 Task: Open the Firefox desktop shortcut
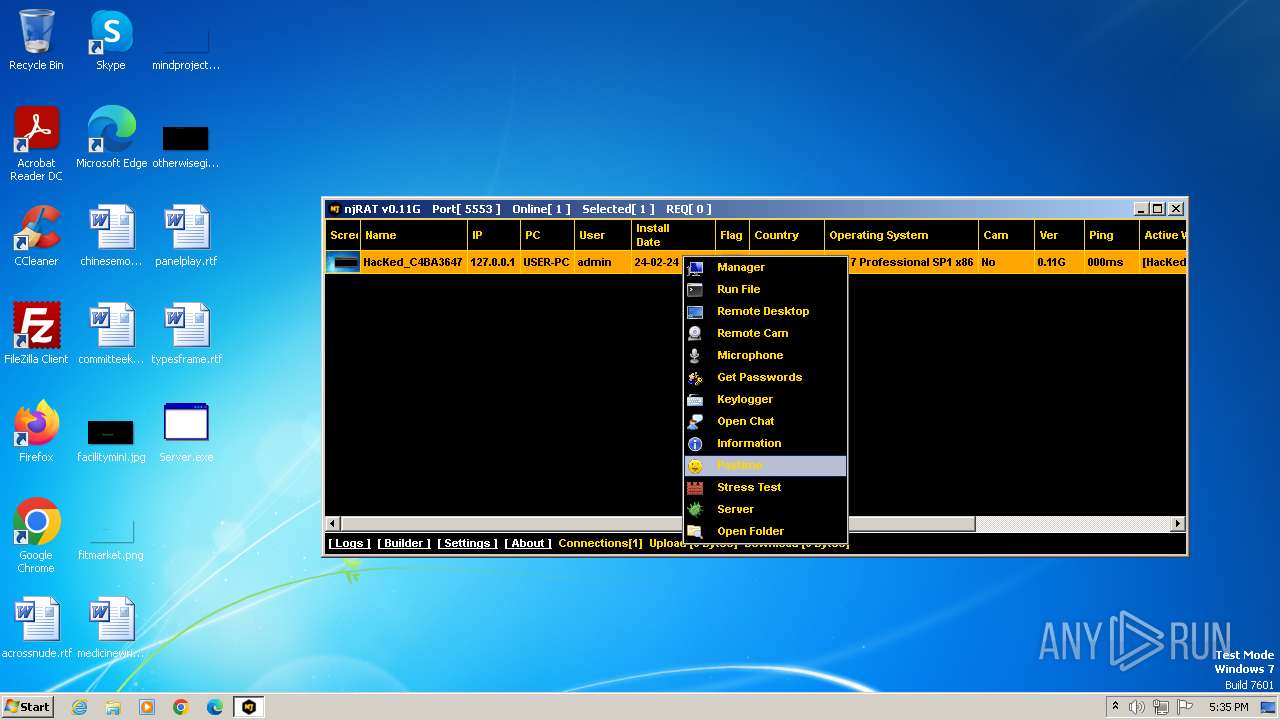[x=36, y=432]
